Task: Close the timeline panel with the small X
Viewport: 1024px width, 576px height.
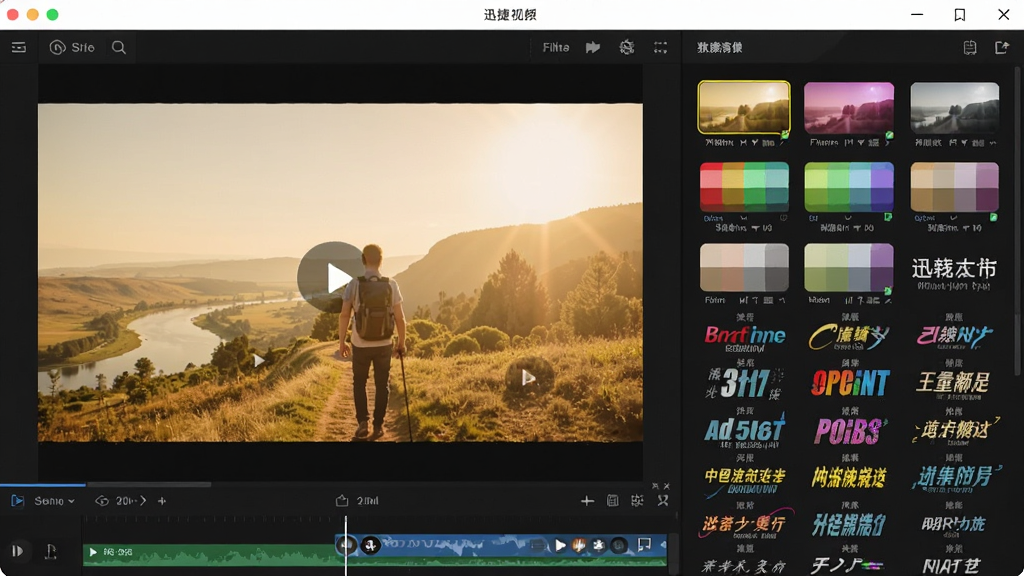Action: [x=667, y=487]
